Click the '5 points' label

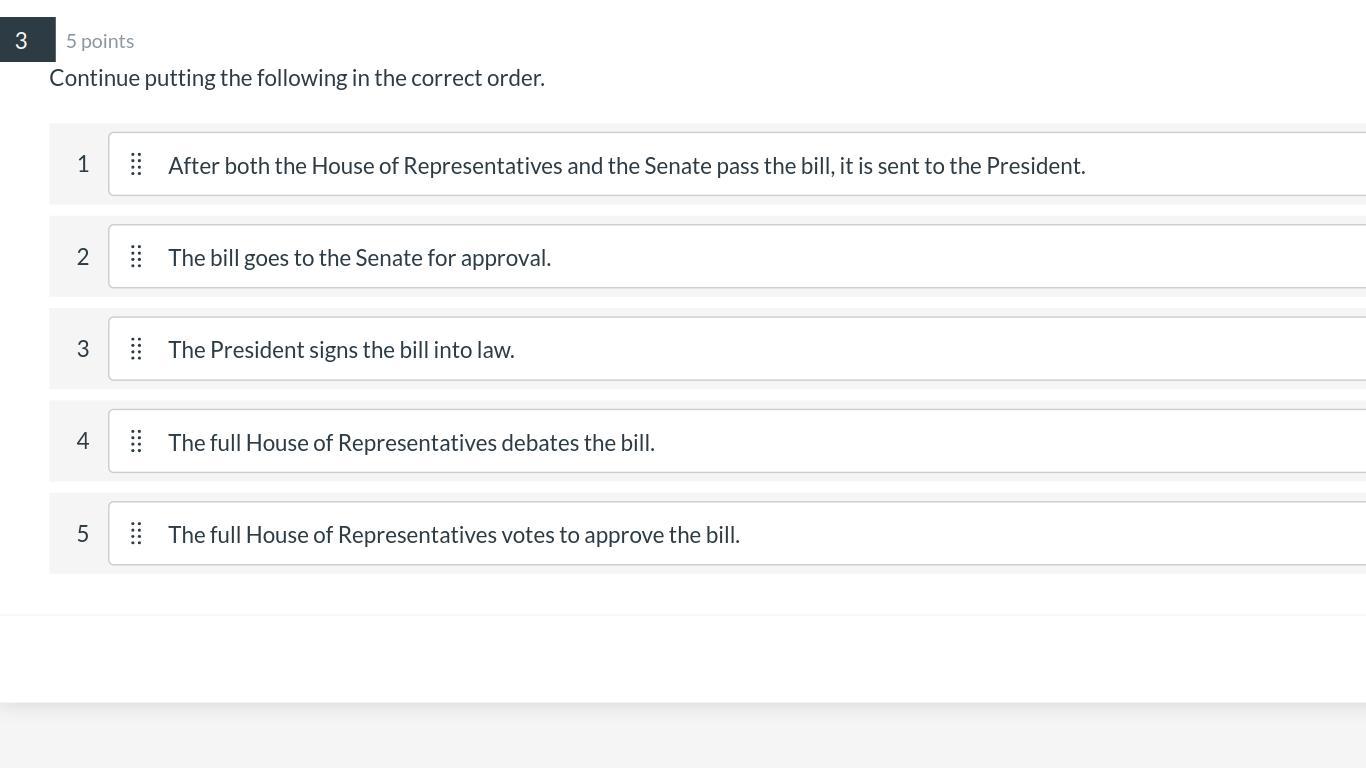pos(100,41)
